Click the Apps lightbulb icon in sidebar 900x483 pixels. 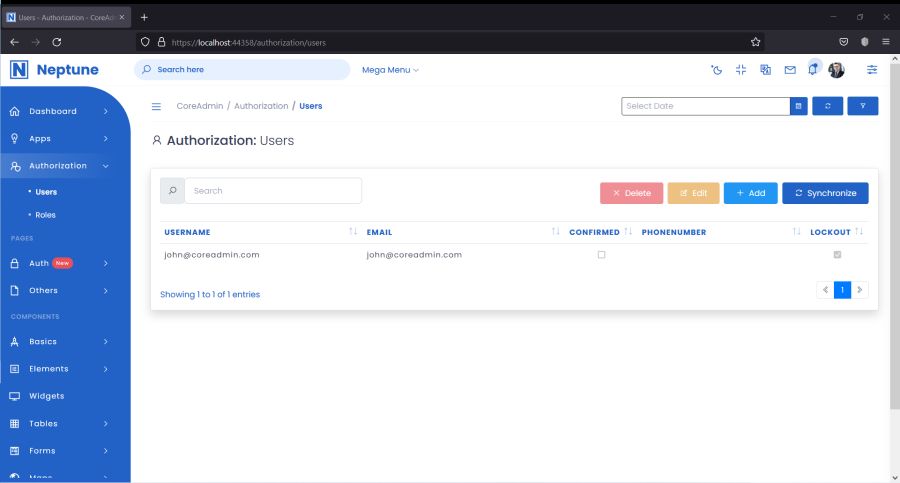[15, 138]
